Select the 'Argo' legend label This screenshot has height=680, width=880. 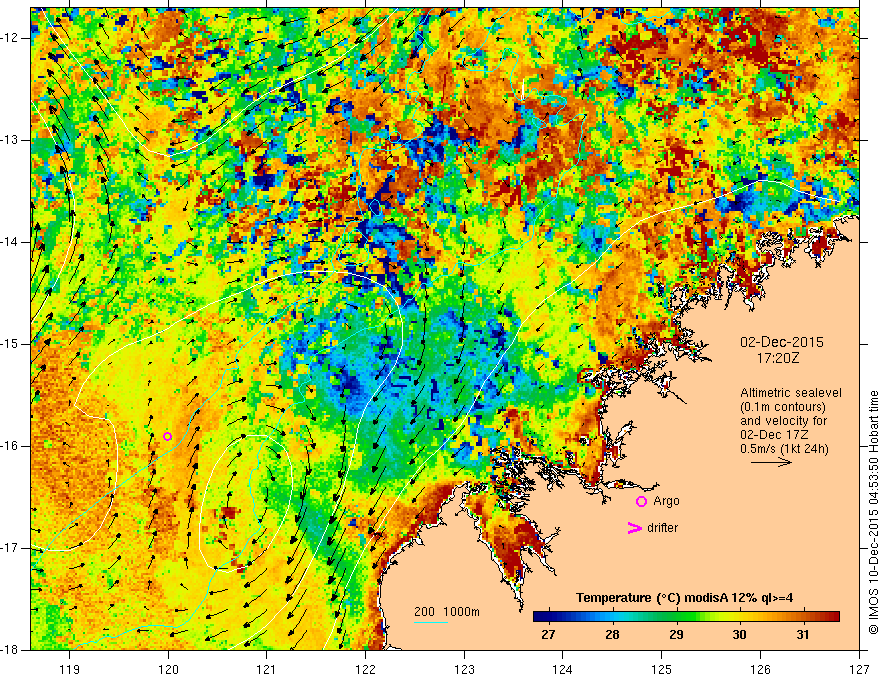tap(666, 501)
